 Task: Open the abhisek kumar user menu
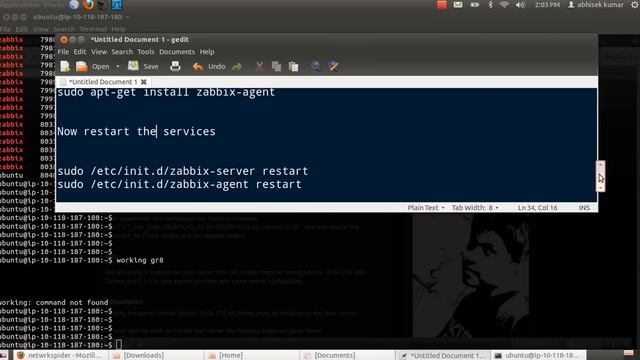tap(596, 5)
